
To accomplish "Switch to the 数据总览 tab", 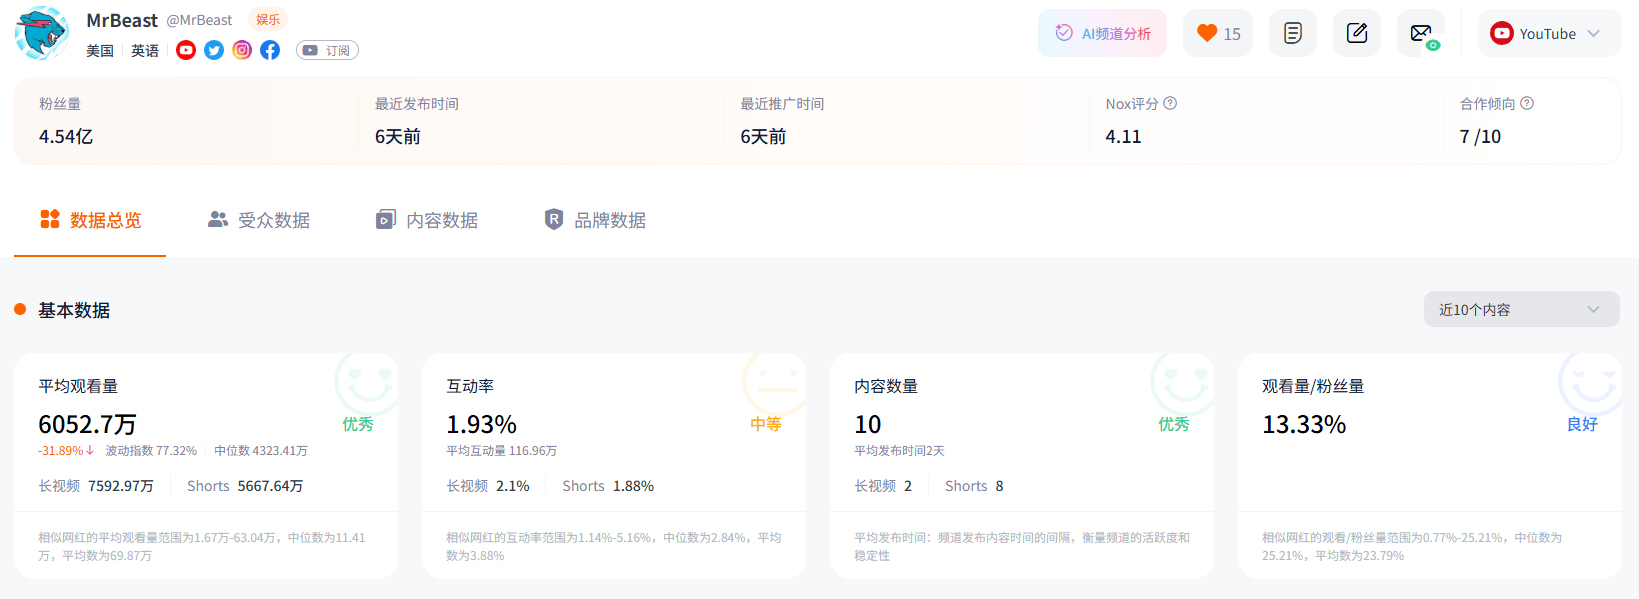I will 91,220.
